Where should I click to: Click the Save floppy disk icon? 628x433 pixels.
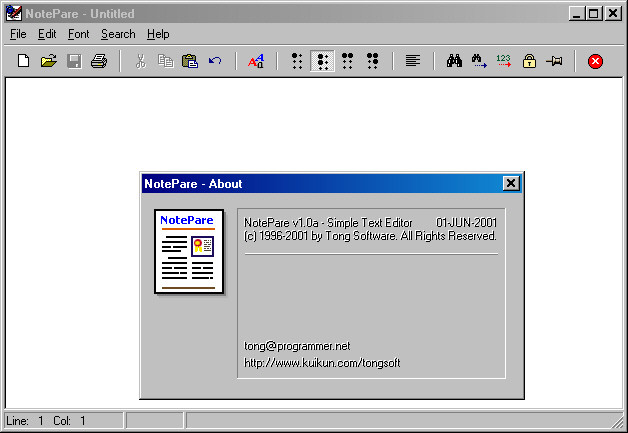pos(74,61)
